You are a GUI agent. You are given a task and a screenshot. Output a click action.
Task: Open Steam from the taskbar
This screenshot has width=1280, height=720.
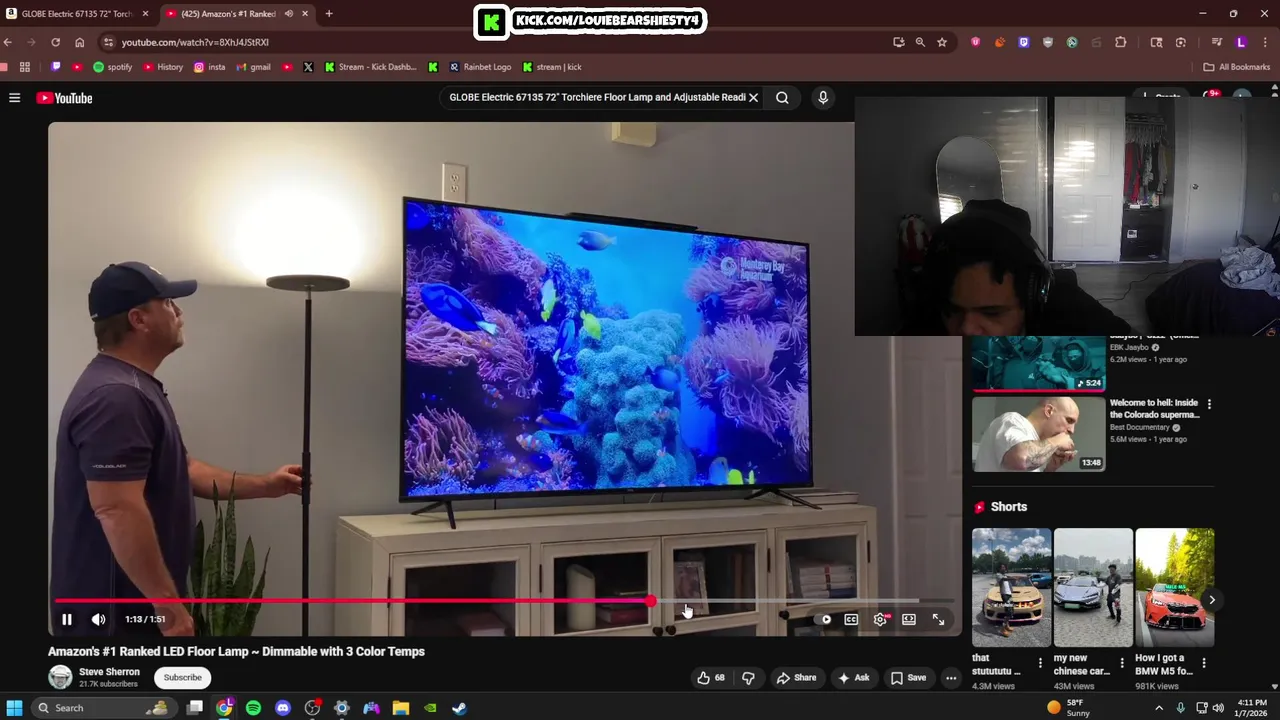pos(459,708)
